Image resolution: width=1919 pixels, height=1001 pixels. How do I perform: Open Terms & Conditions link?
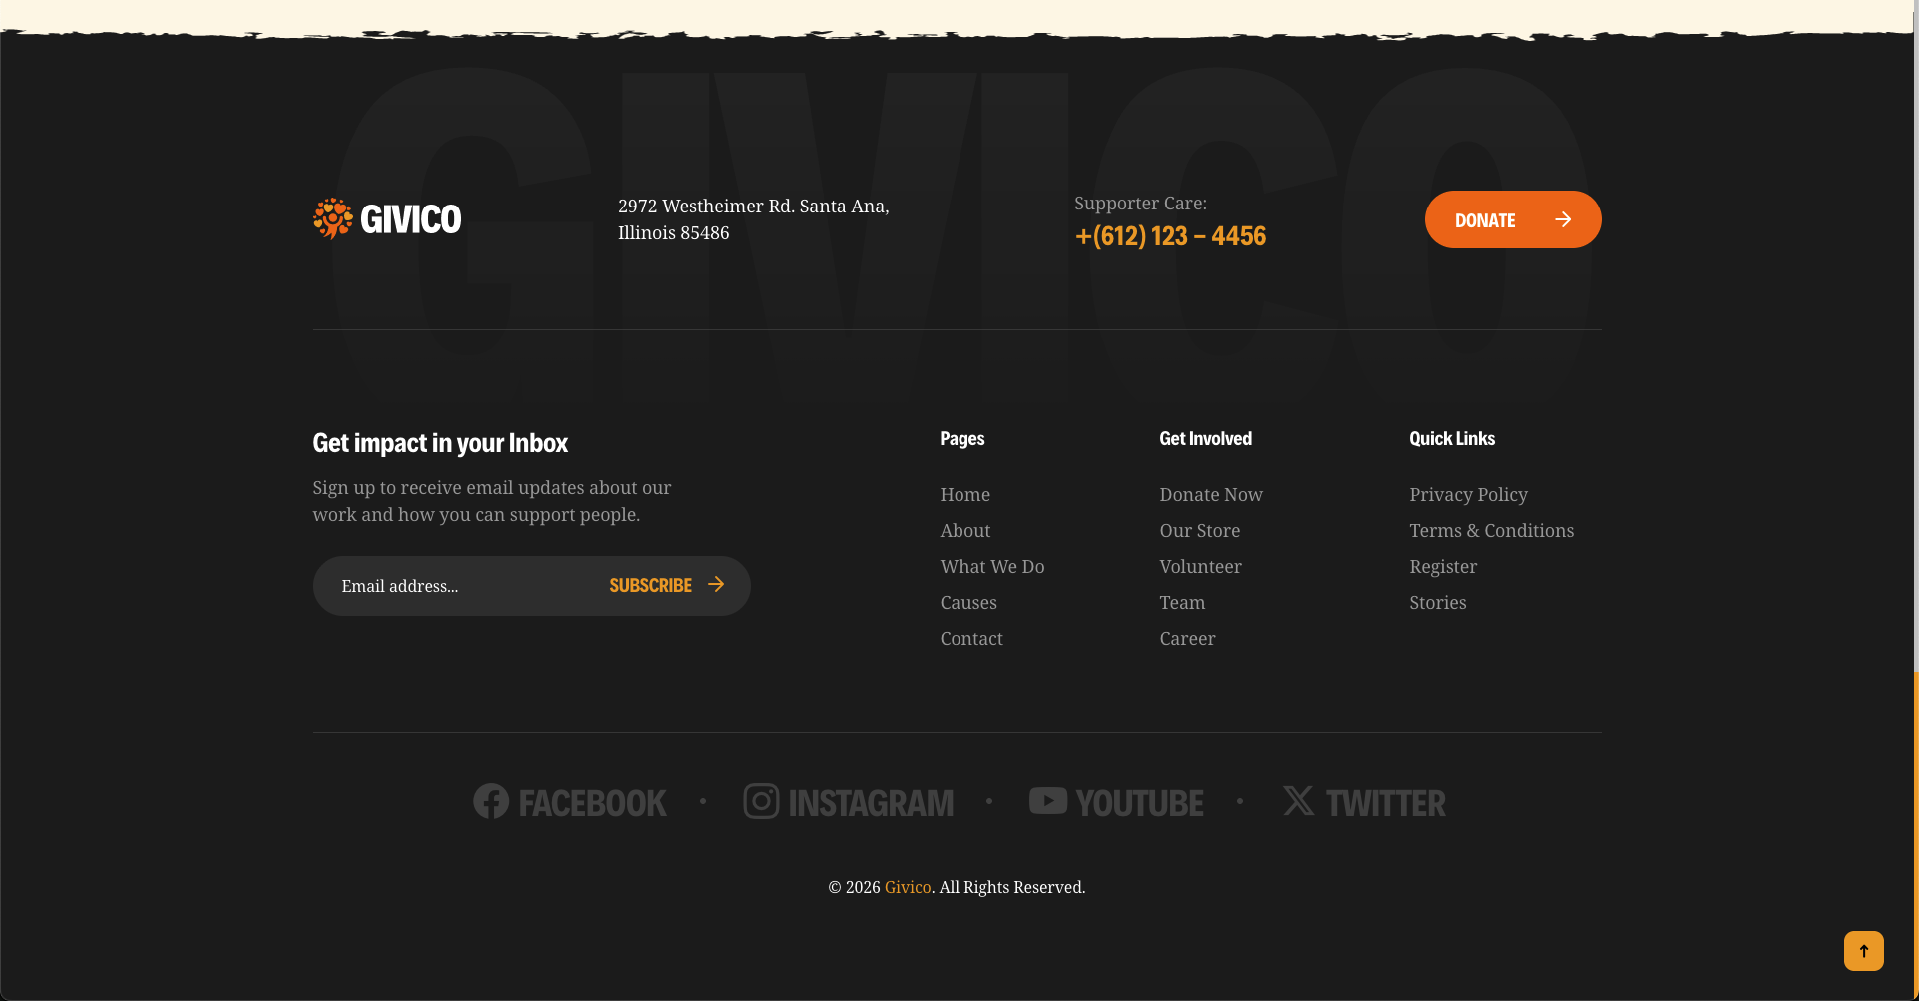(x=1491, y=531)
